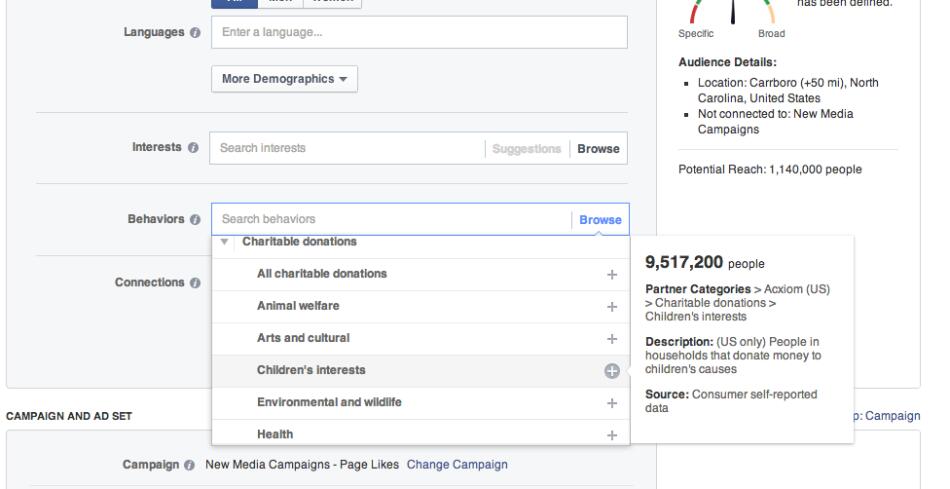Viewport: 950px width, 489px height.
Task: Click Browse in the Behaviors field
Action: [x=600, y=220]
